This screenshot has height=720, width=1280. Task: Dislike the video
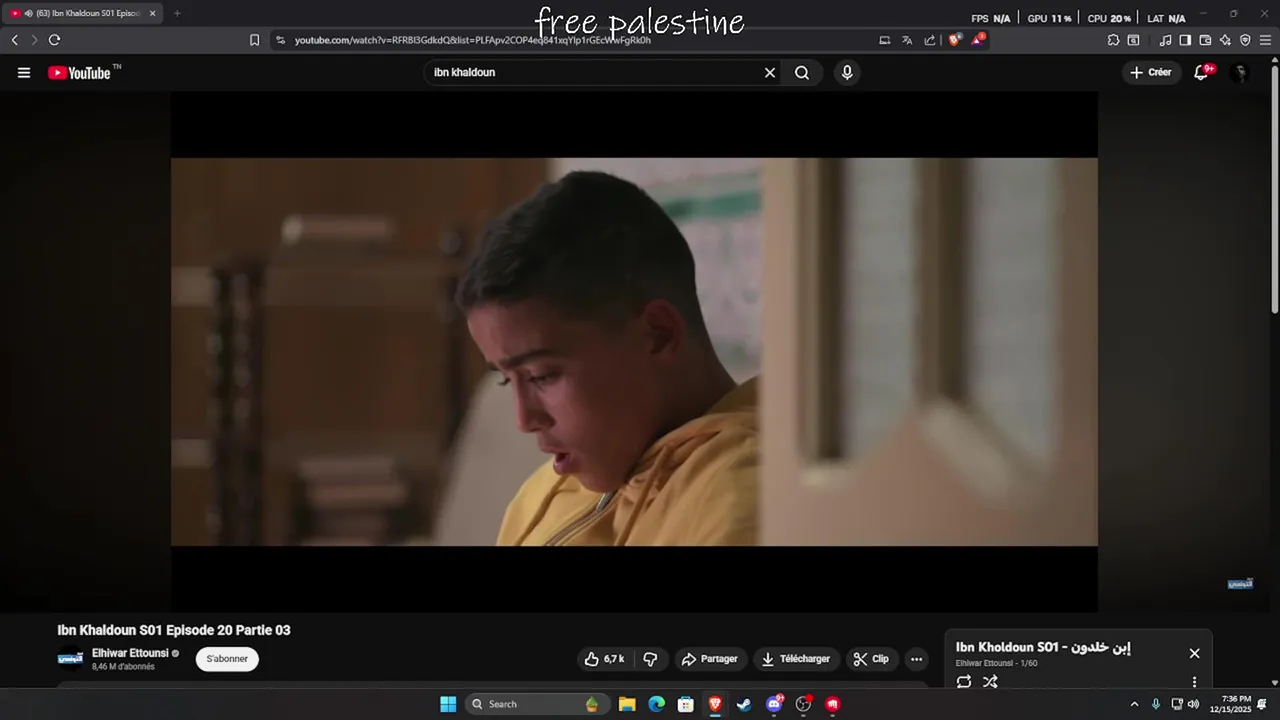[650, 659]
